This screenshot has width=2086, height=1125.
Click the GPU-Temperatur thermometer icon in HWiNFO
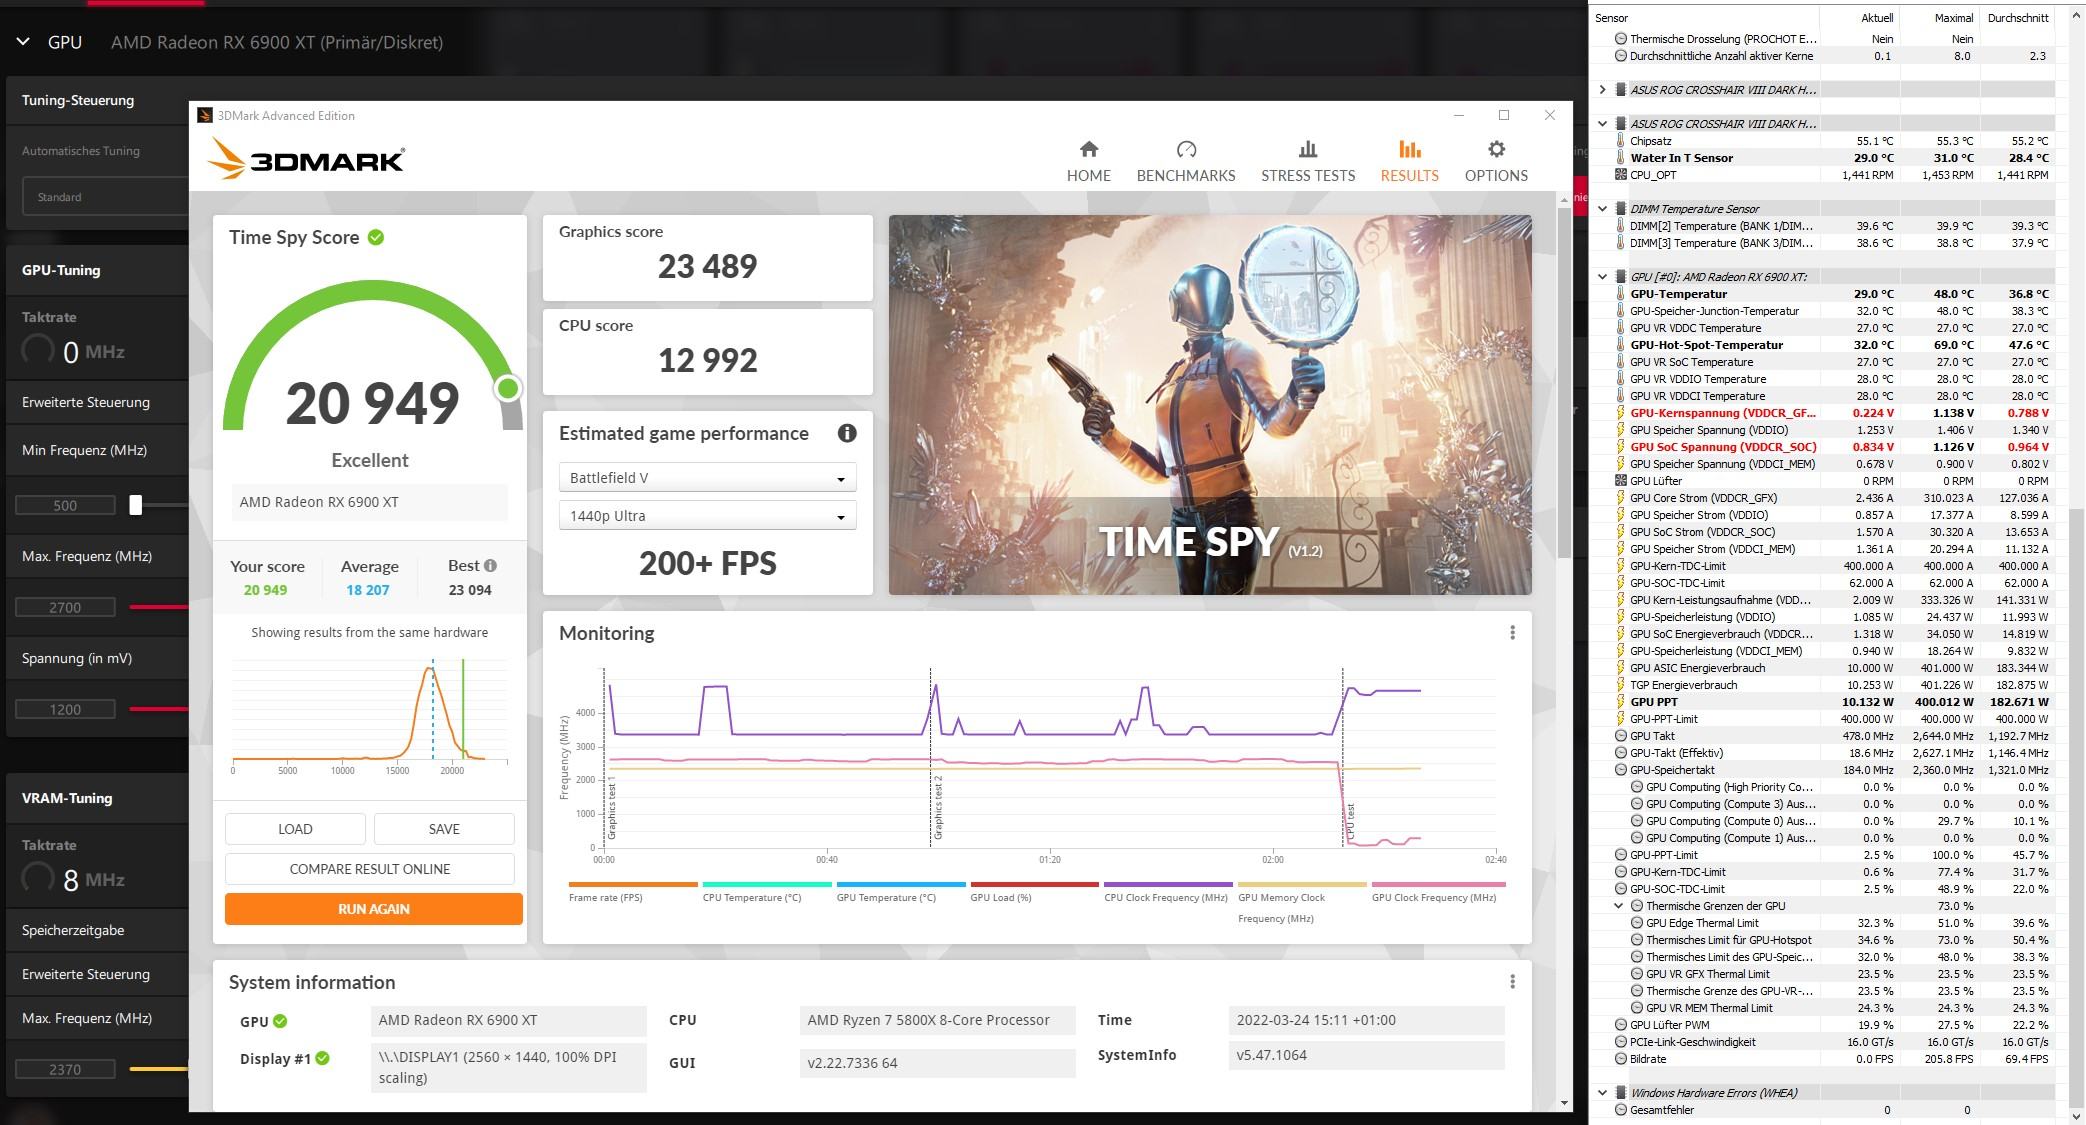(1620, 294)
